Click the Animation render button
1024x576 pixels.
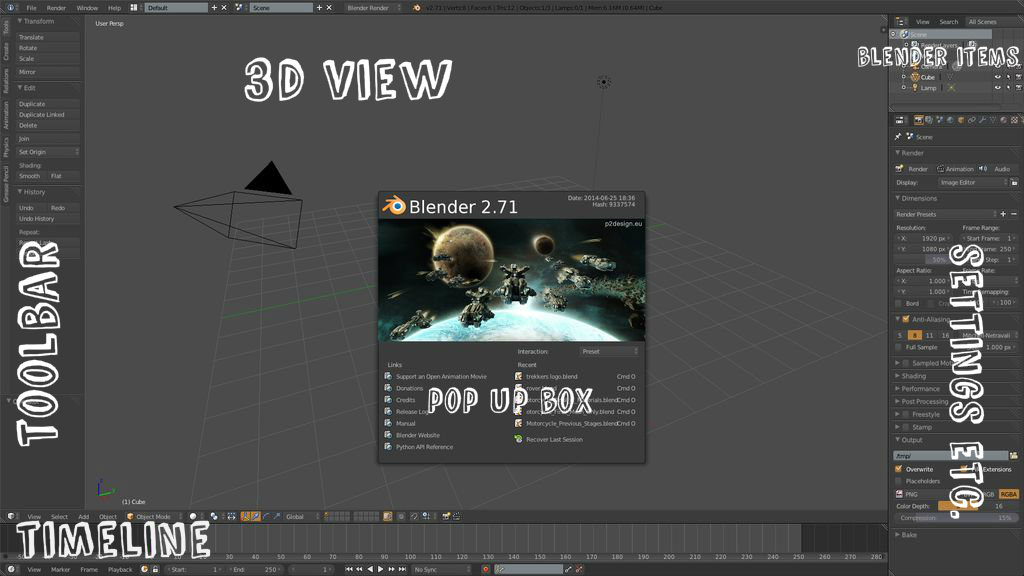pos(955,169)
